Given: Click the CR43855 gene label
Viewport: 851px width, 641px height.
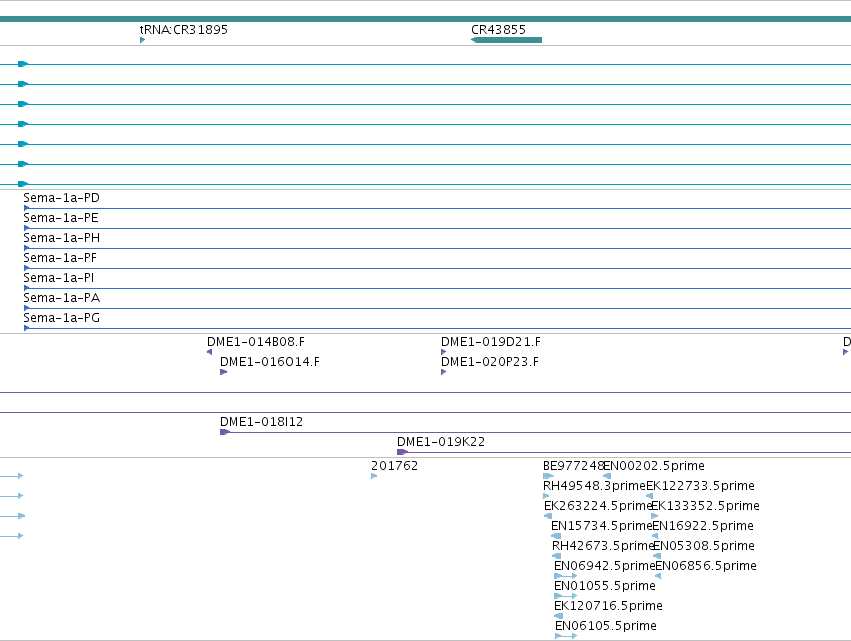Looking at the screenshot, I should click(498, 30).
